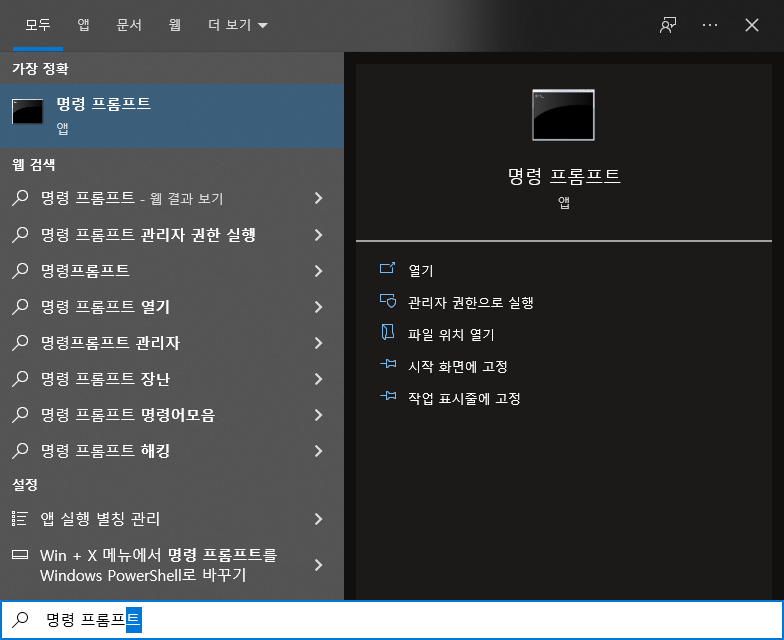The width and height of the screenshot is (784, 640).
Task: Click pin icon beside 시작 화면에 고정
Action: click(x=388, y=364)
